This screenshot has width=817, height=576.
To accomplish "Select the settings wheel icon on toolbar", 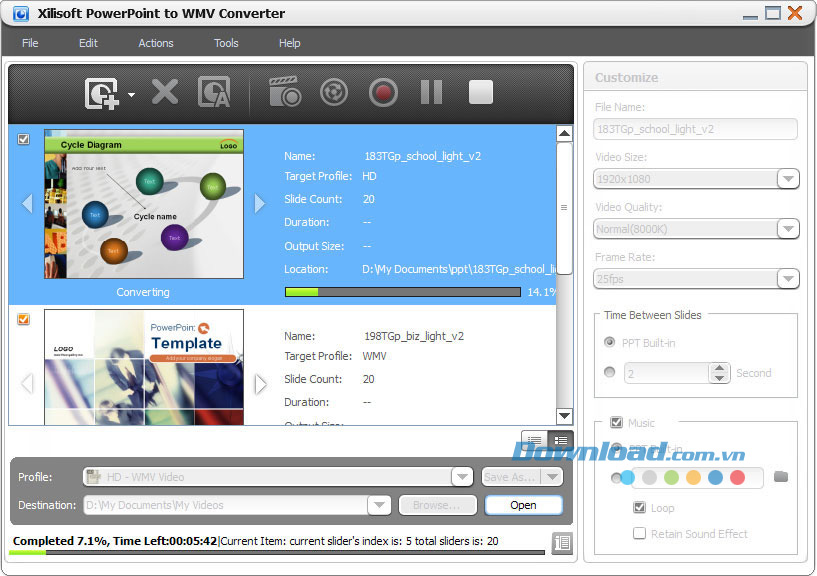I will tap(333, 92).
